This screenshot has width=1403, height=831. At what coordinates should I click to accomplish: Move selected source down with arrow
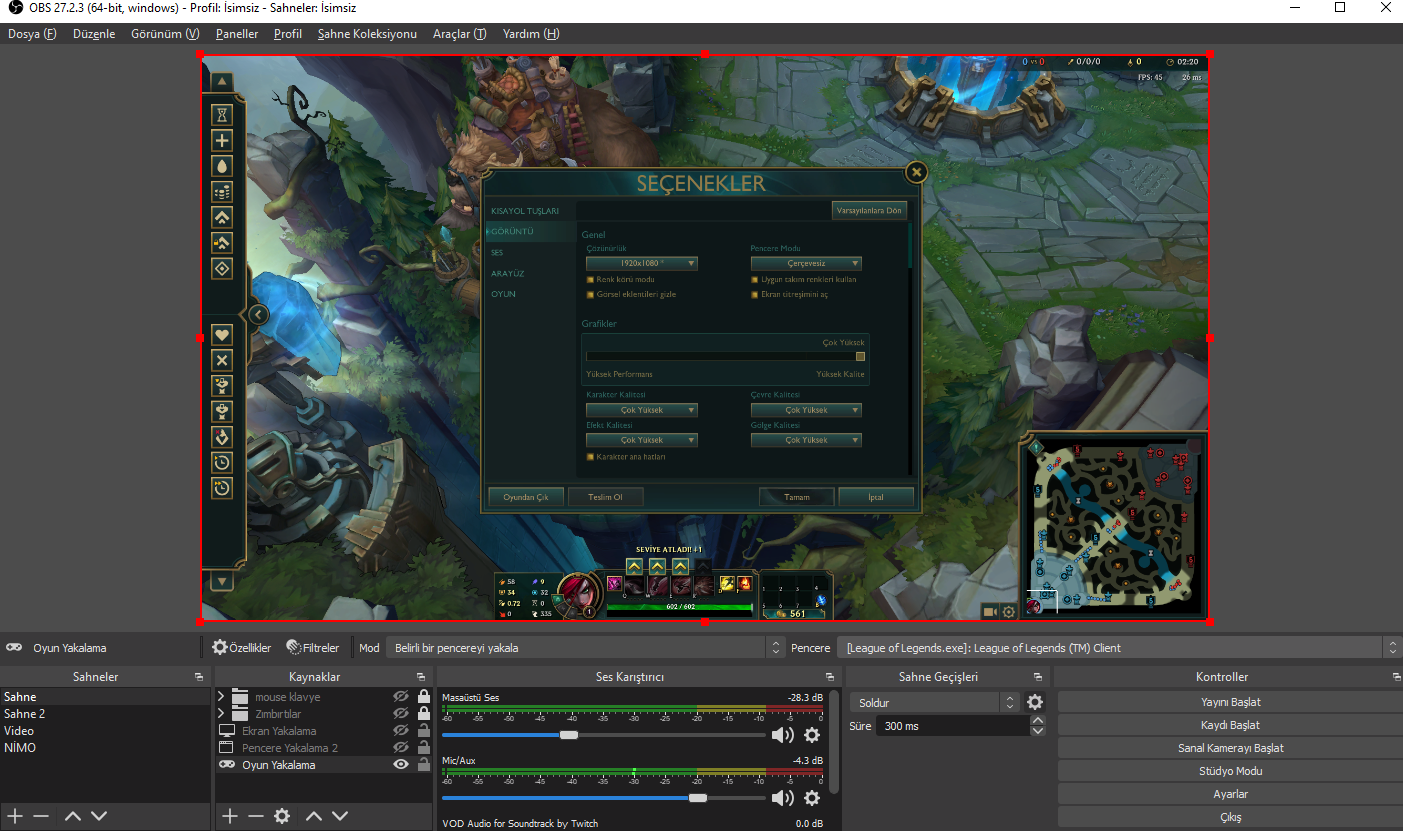340,816
